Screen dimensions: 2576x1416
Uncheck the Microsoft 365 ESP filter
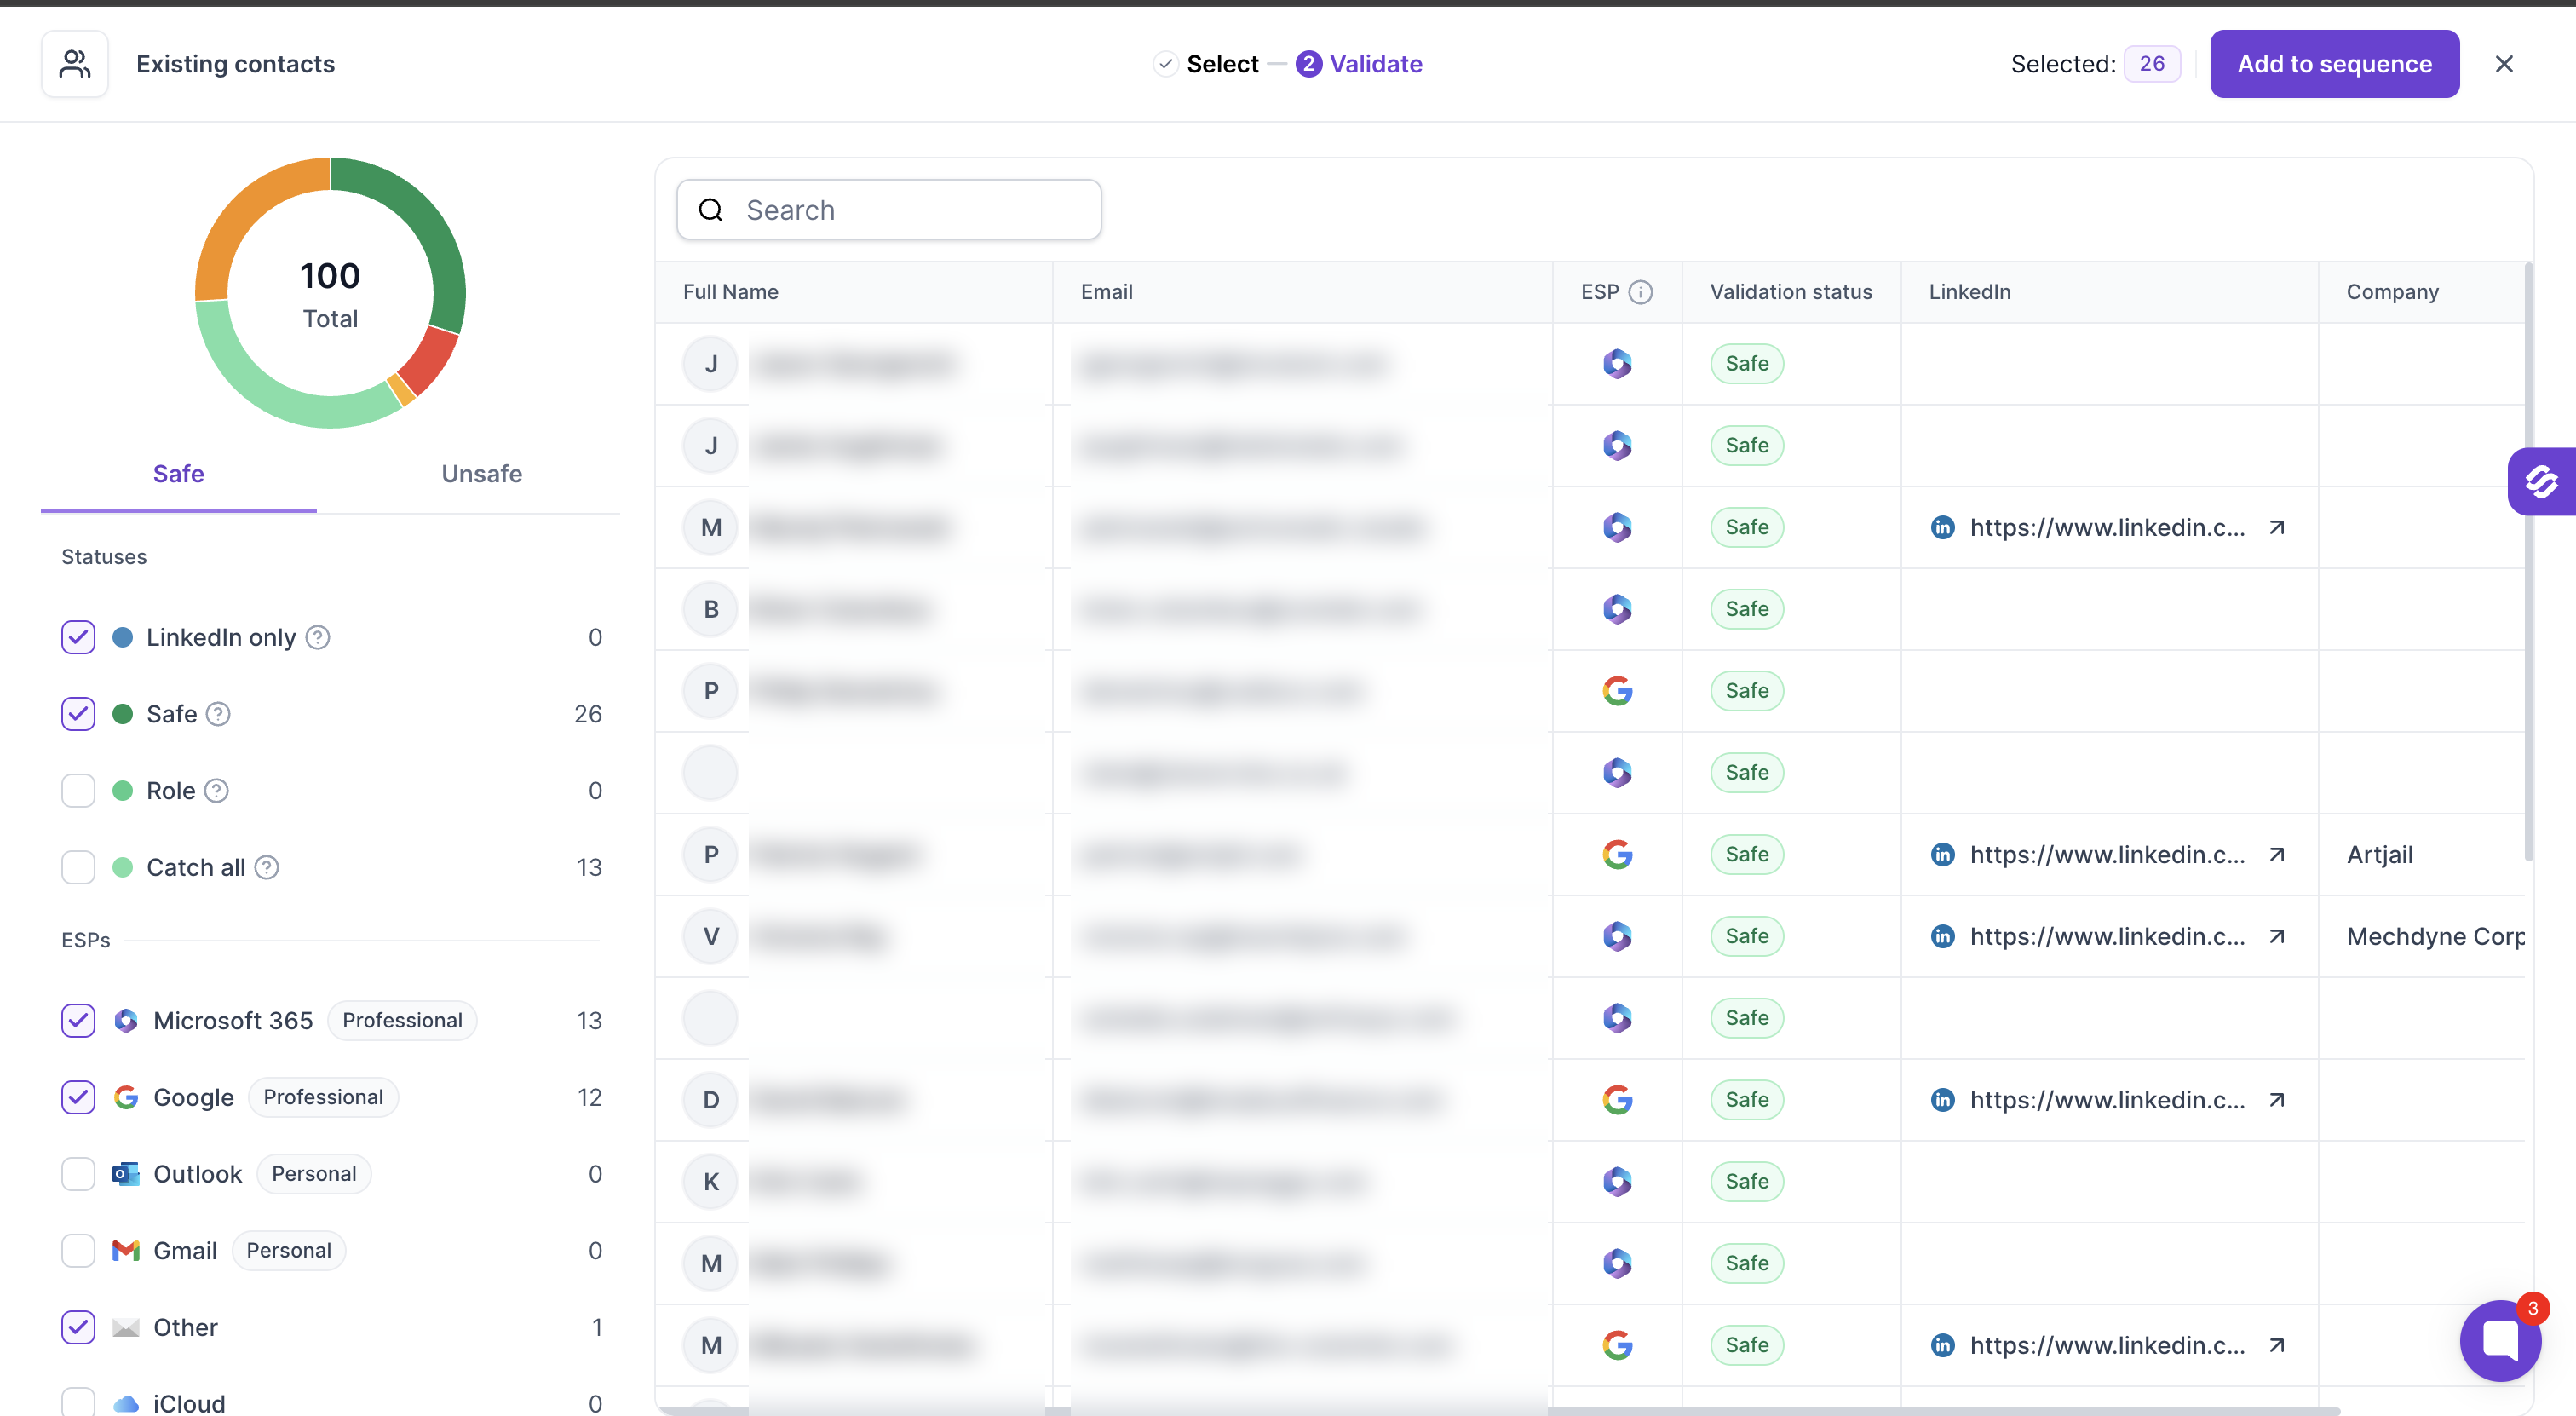(x=78, y=1020)
